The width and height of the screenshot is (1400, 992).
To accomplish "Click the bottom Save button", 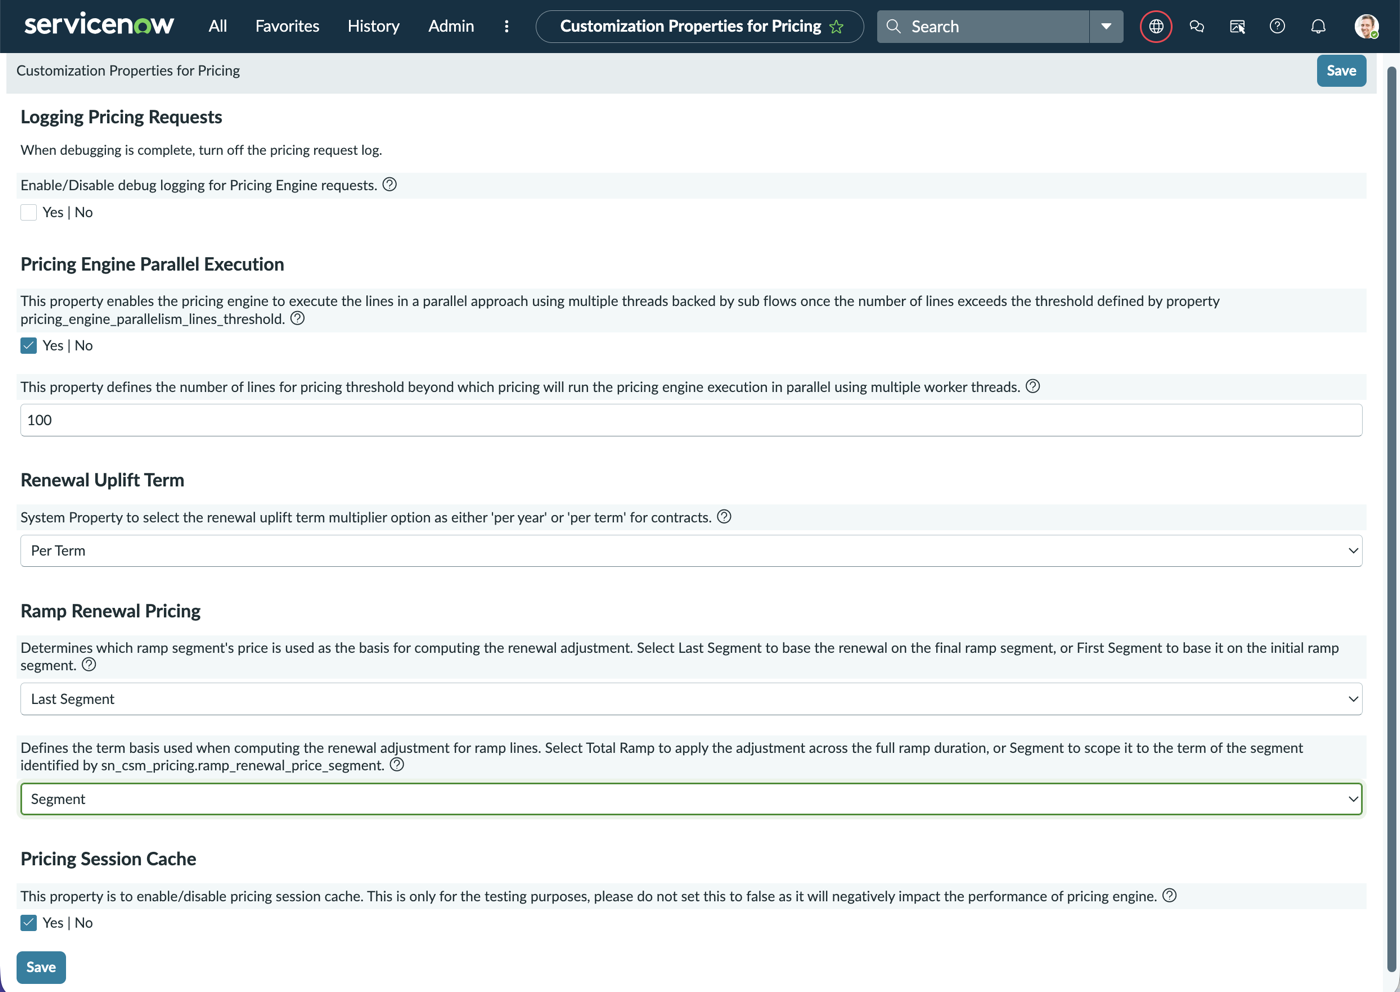I will [41, 967].
